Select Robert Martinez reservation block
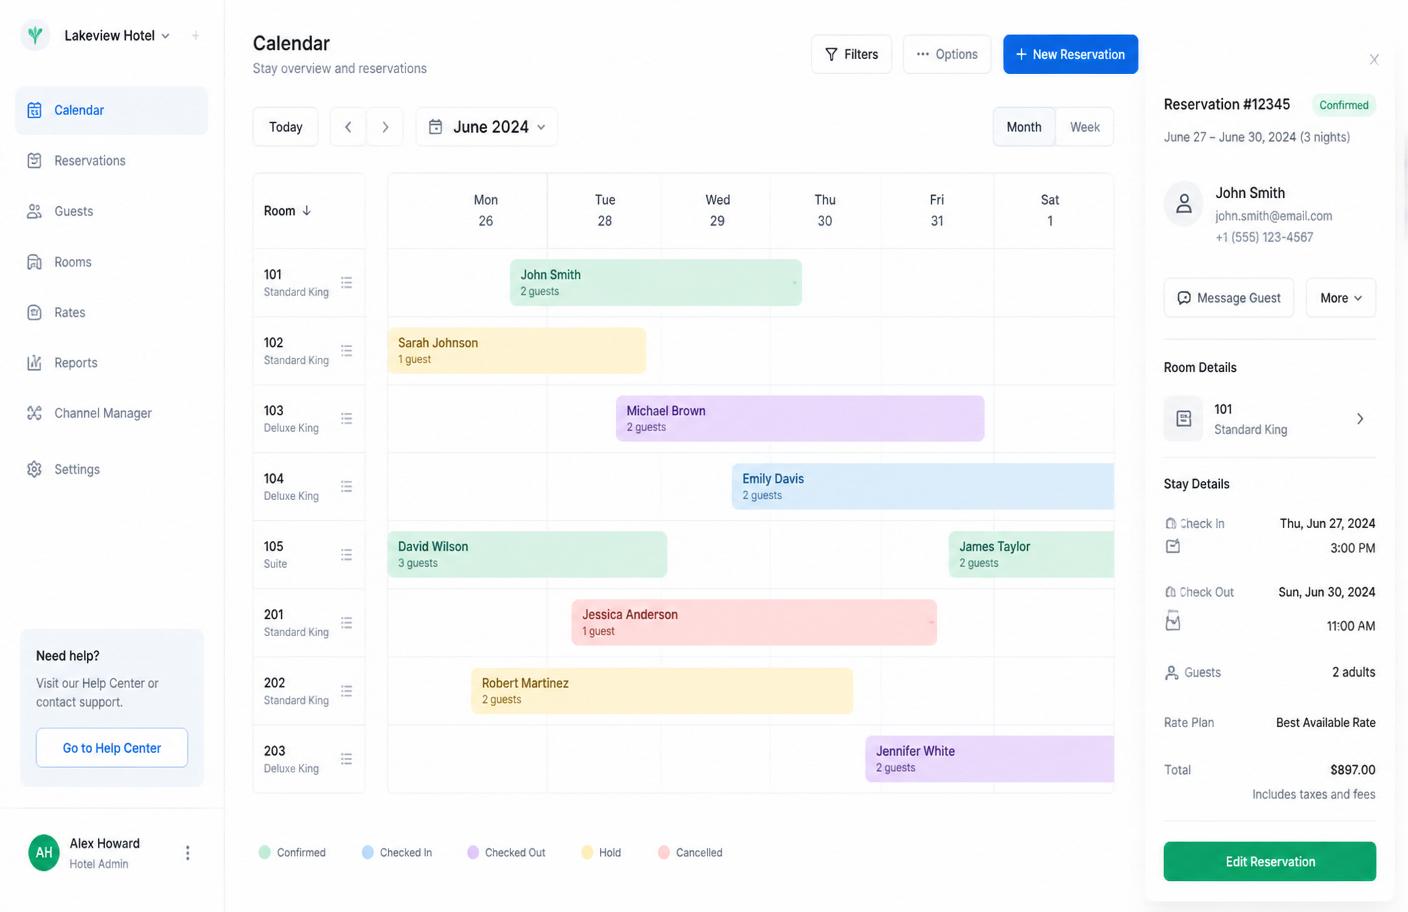The width and height of the screenshot is (1408, 912). tap(662, 690)
